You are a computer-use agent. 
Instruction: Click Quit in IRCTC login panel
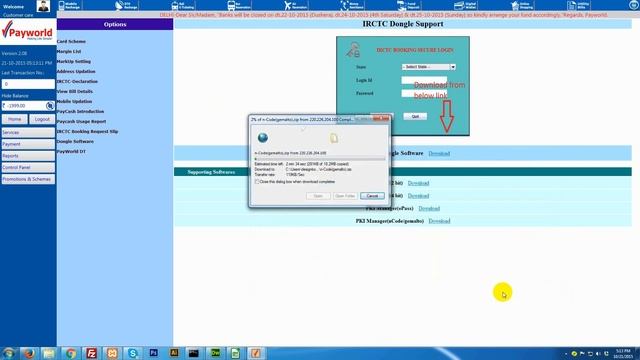[x=415, y=116]
